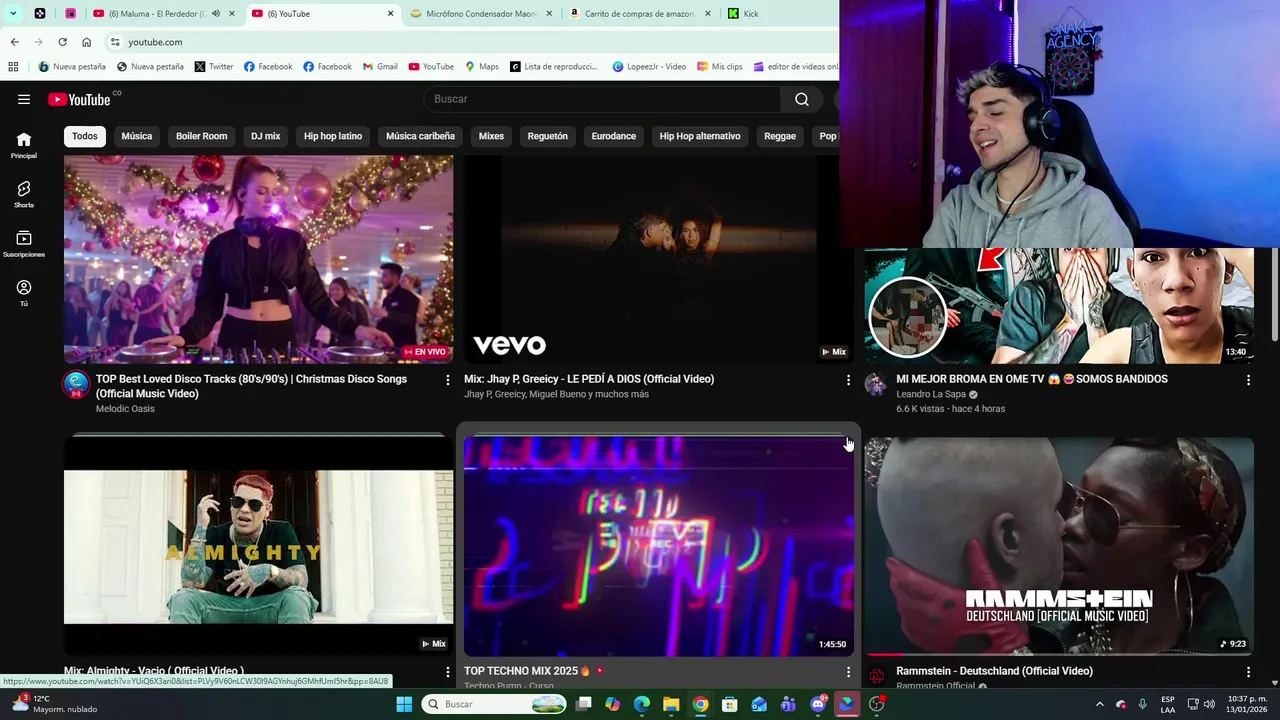
Task: Select the Hip hop latino chip
Action: 333,136
